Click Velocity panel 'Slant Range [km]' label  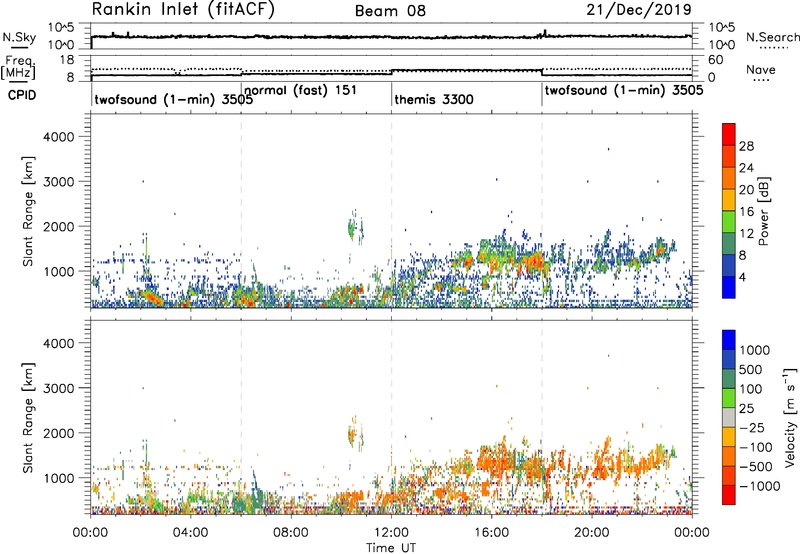28,418
